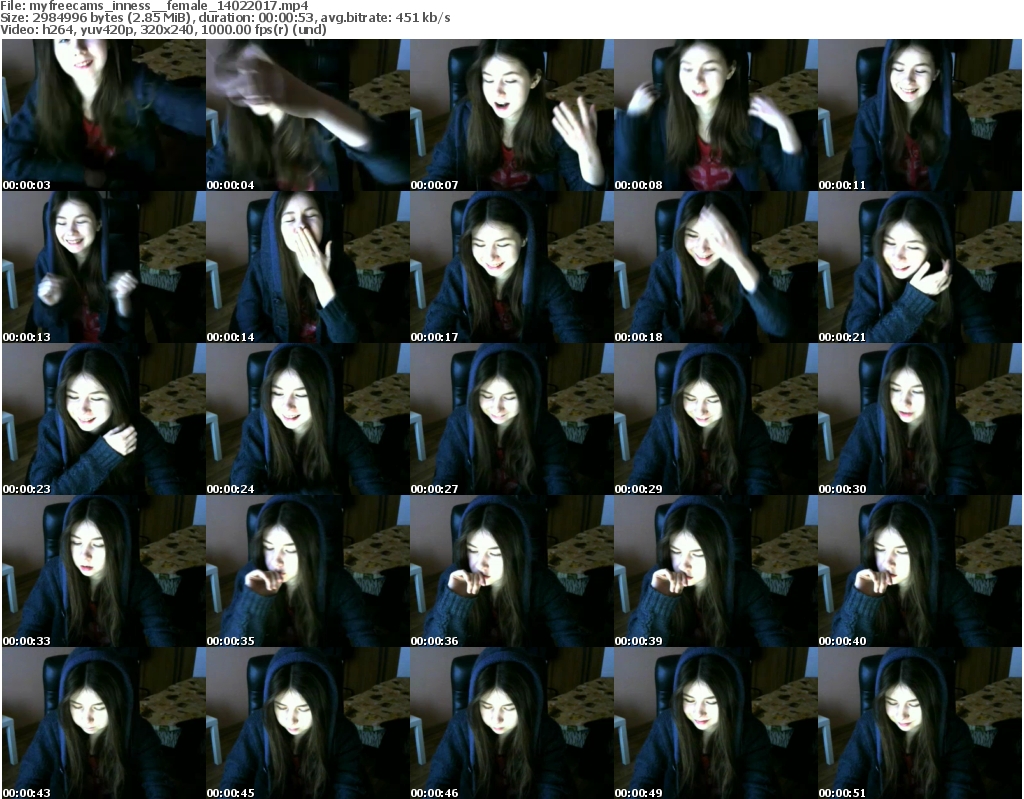Pick the thumbnail frame stamped 00:00:23

(x=104, y=419)
